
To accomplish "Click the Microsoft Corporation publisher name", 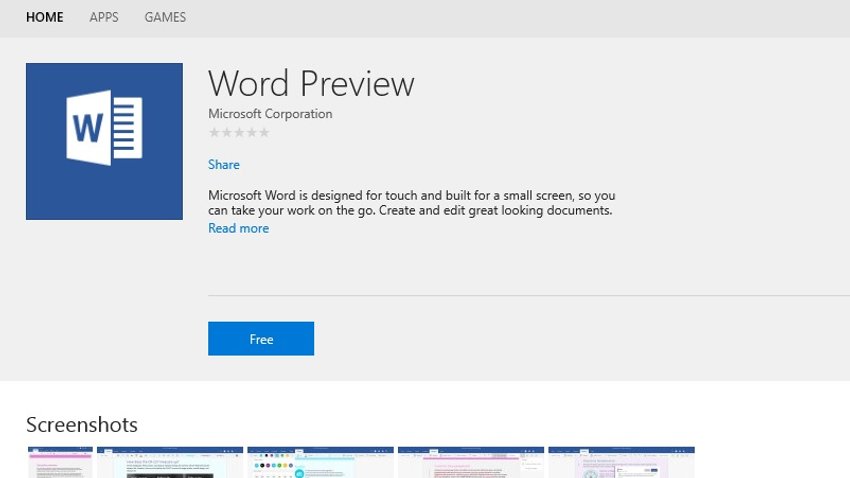I will click(270, 114).
